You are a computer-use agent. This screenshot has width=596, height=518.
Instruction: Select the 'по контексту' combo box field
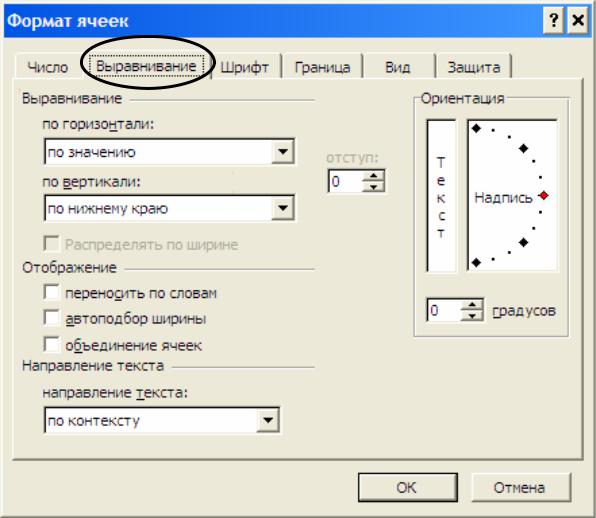point(162,420)
